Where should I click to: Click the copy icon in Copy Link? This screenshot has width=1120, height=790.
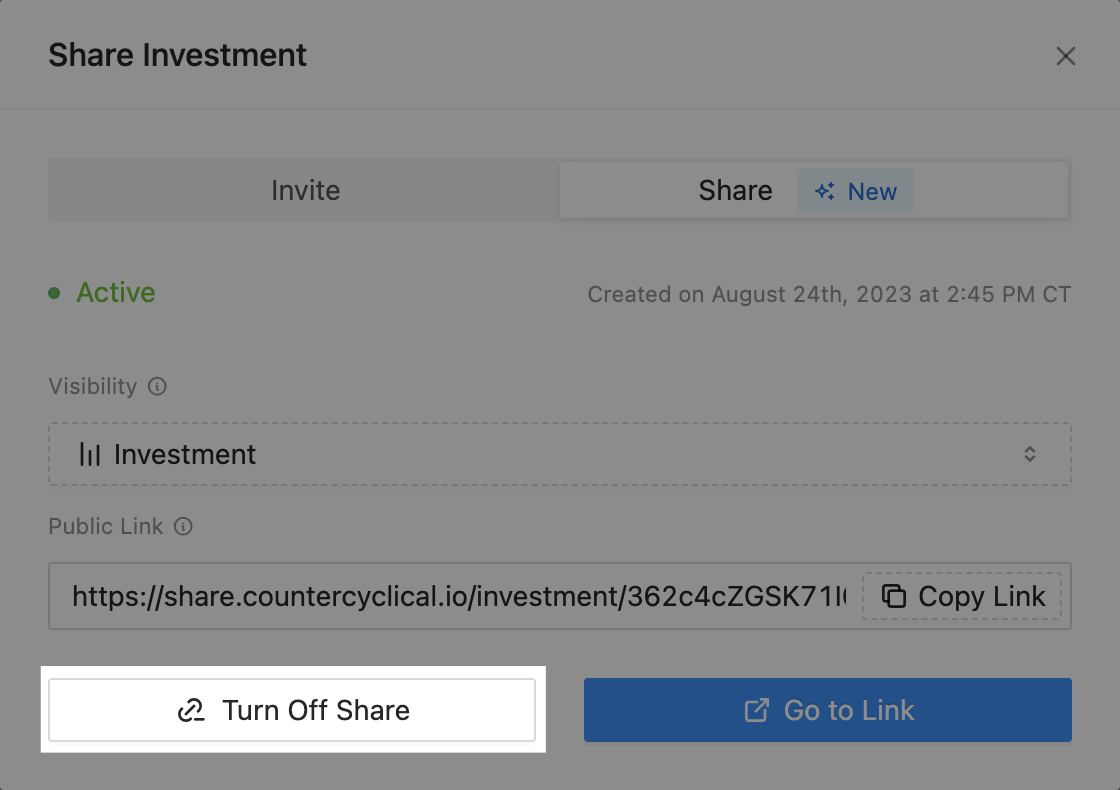pyautogui.click(x=893, y=596)
